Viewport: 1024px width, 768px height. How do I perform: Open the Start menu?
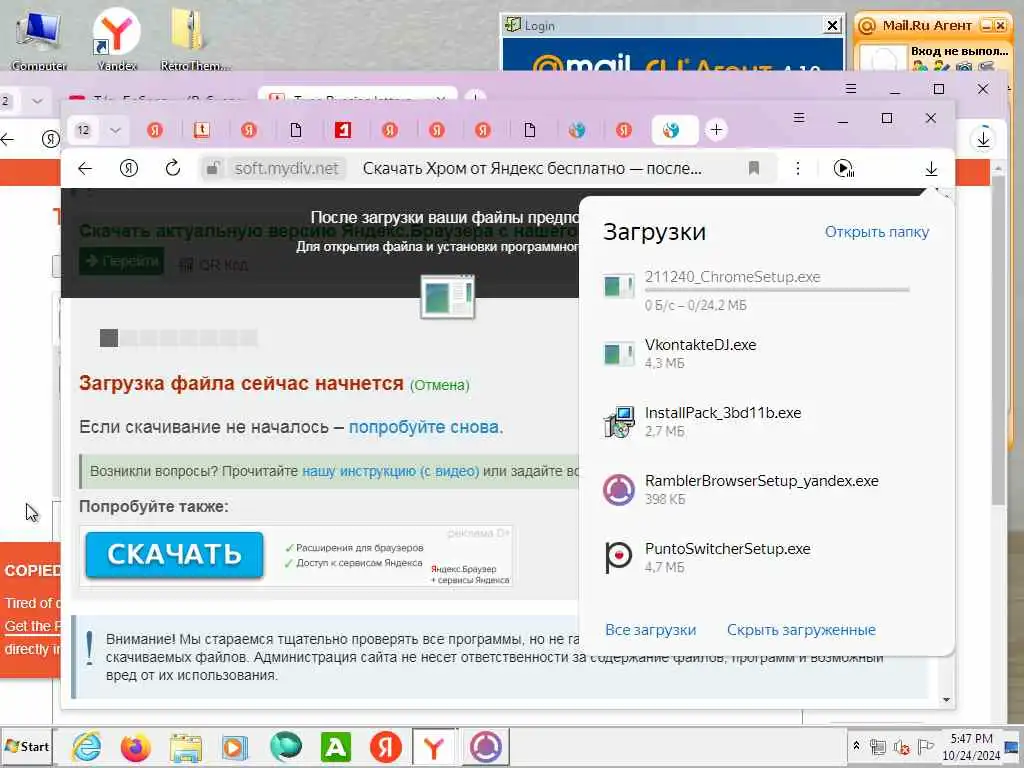[x=27, y=746]
